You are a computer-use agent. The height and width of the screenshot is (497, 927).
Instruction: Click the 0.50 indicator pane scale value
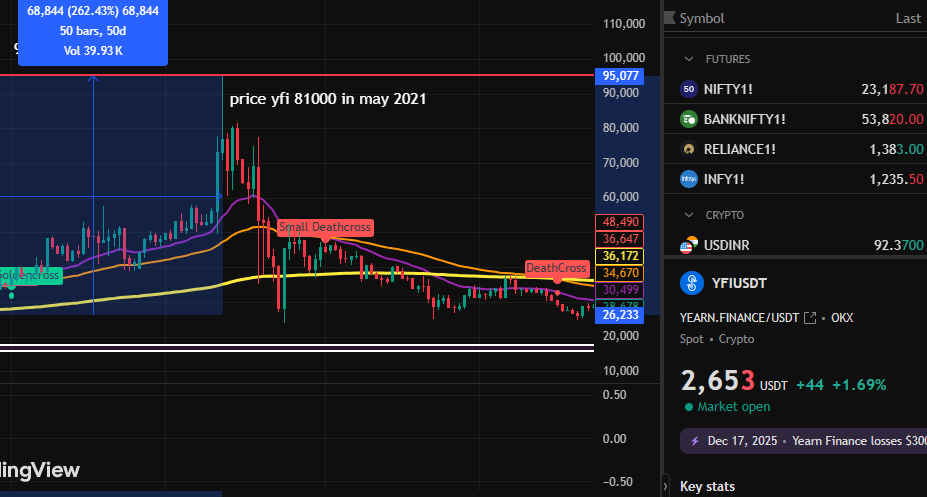click(x=615, y=395)
